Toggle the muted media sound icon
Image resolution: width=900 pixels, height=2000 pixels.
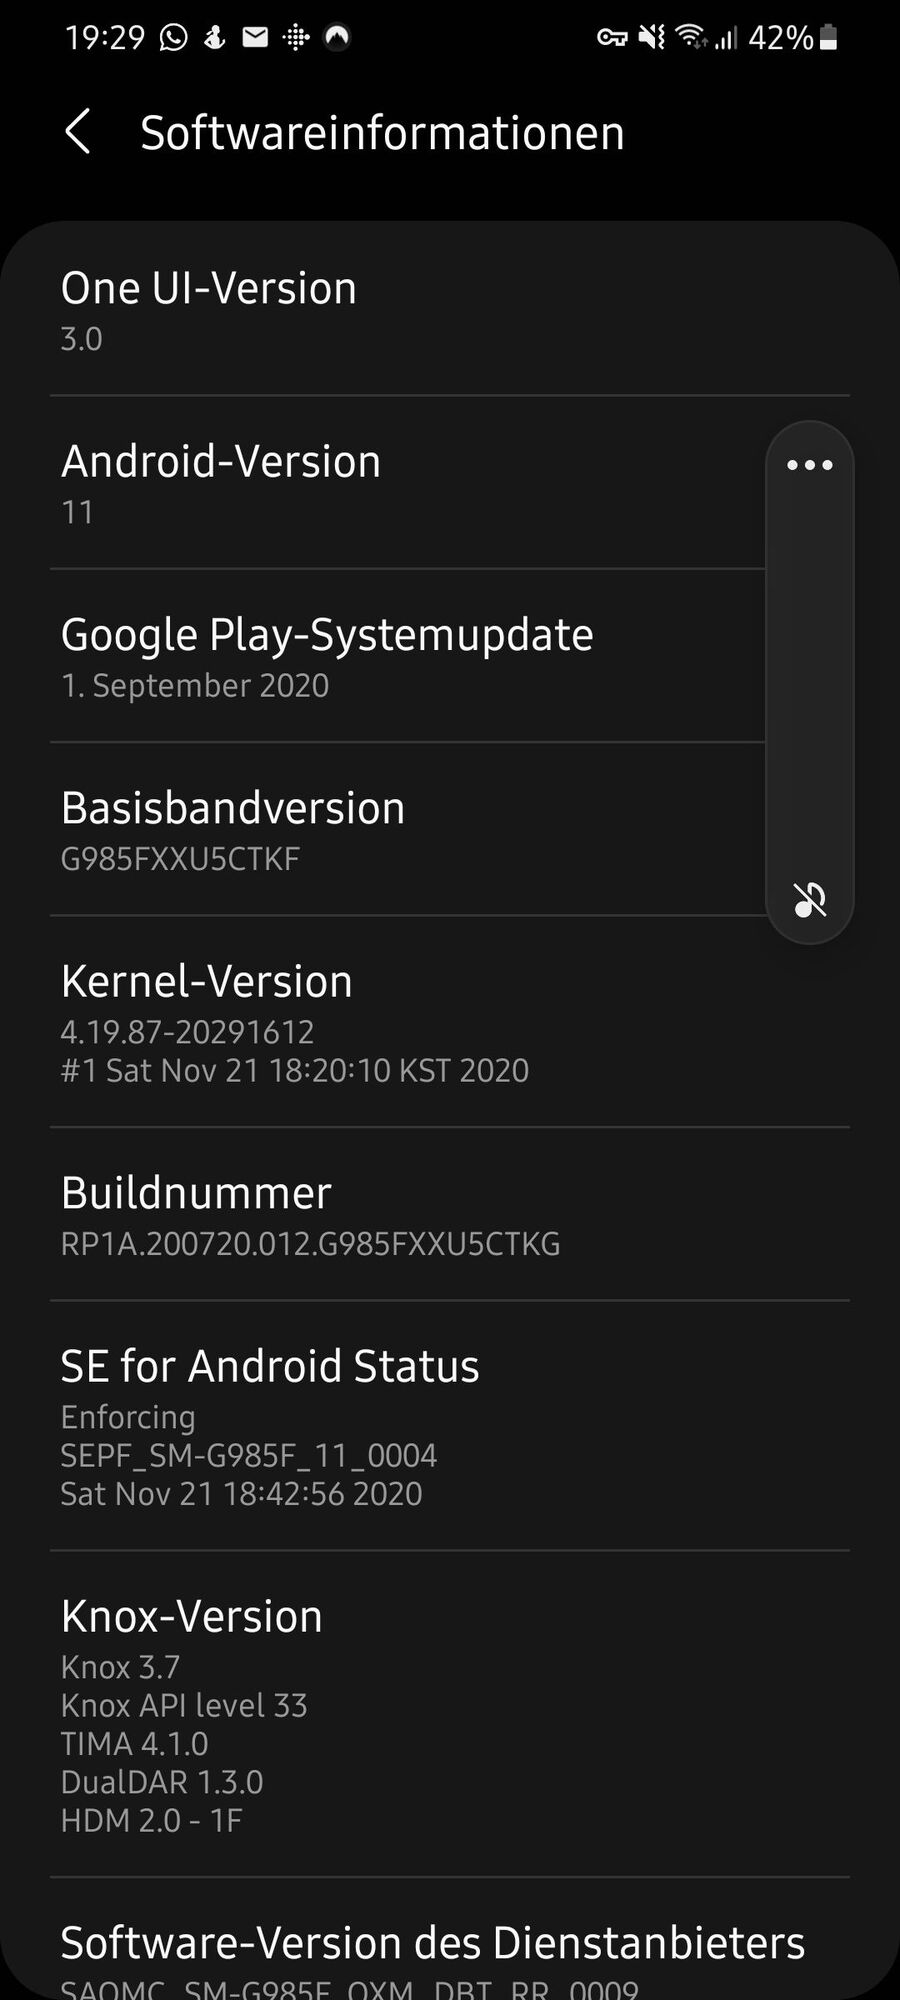click(809, 900)
